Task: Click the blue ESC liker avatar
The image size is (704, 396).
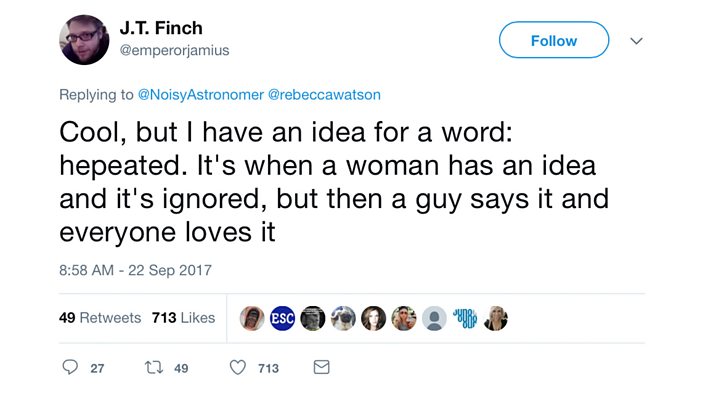Action: point(282,318)
